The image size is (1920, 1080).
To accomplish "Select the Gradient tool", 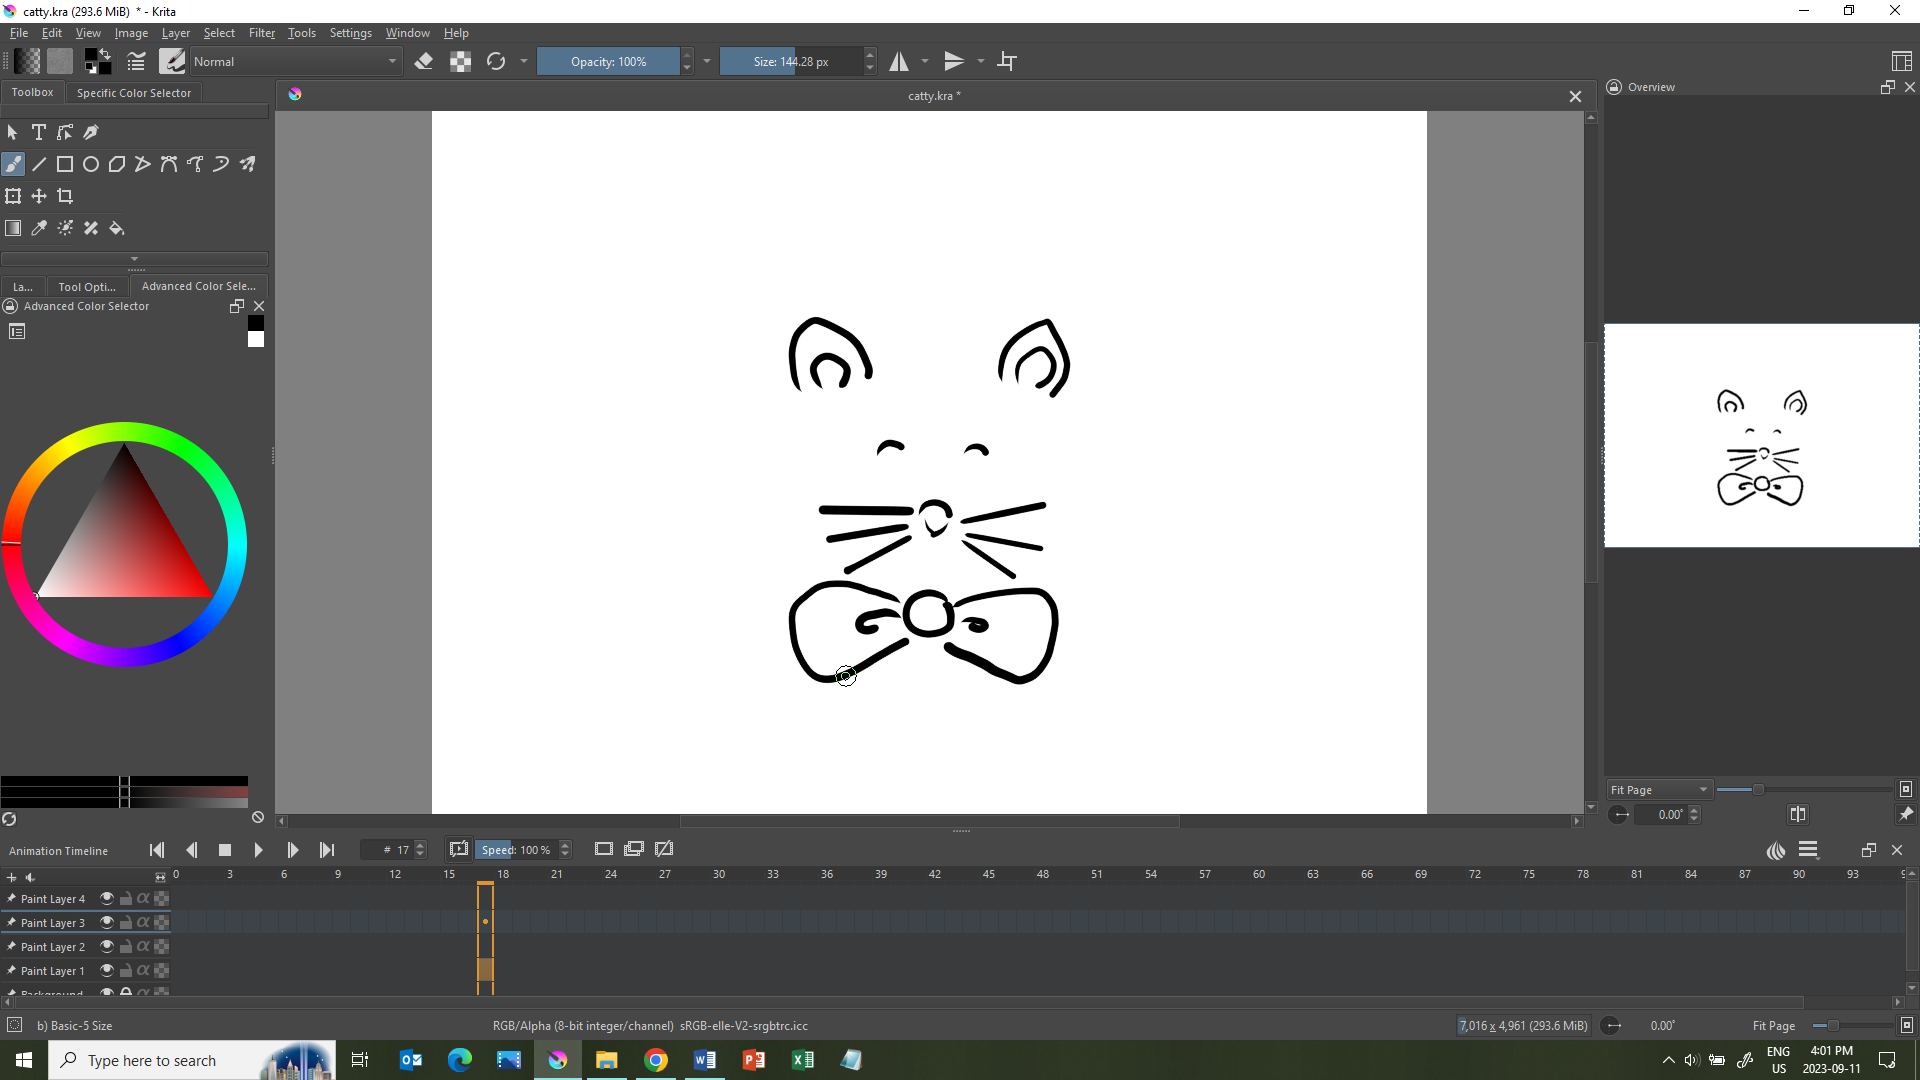I will 13,228.
